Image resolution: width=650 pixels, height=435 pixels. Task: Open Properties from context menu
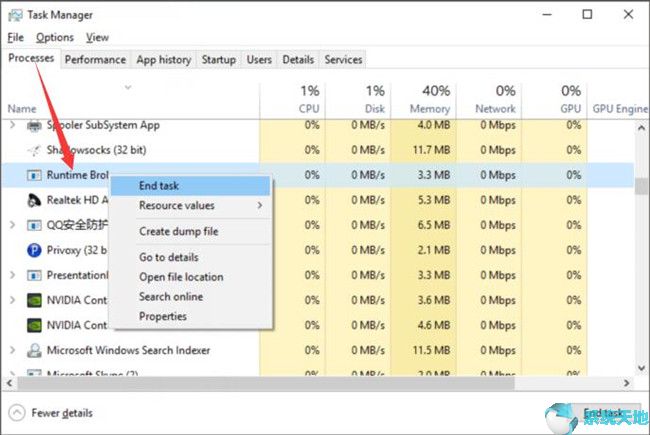(x=191, y=316)
